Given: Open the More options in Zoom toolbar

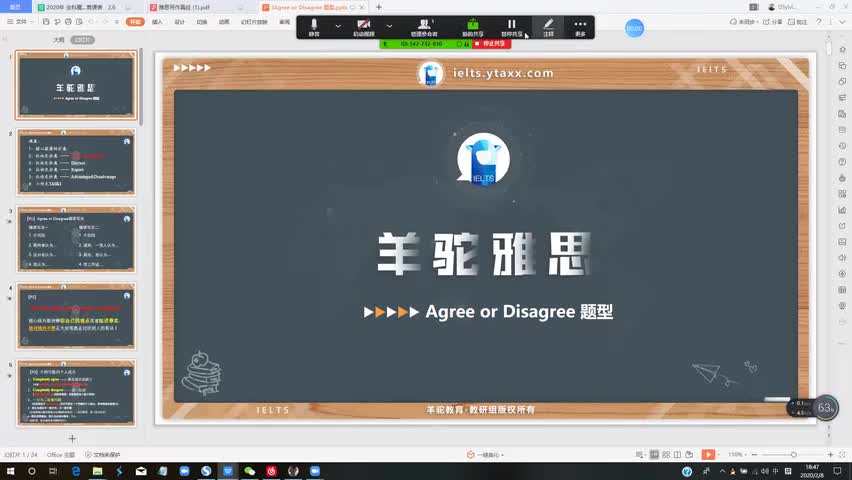Looking at the screenshot, I should (580, 27).
